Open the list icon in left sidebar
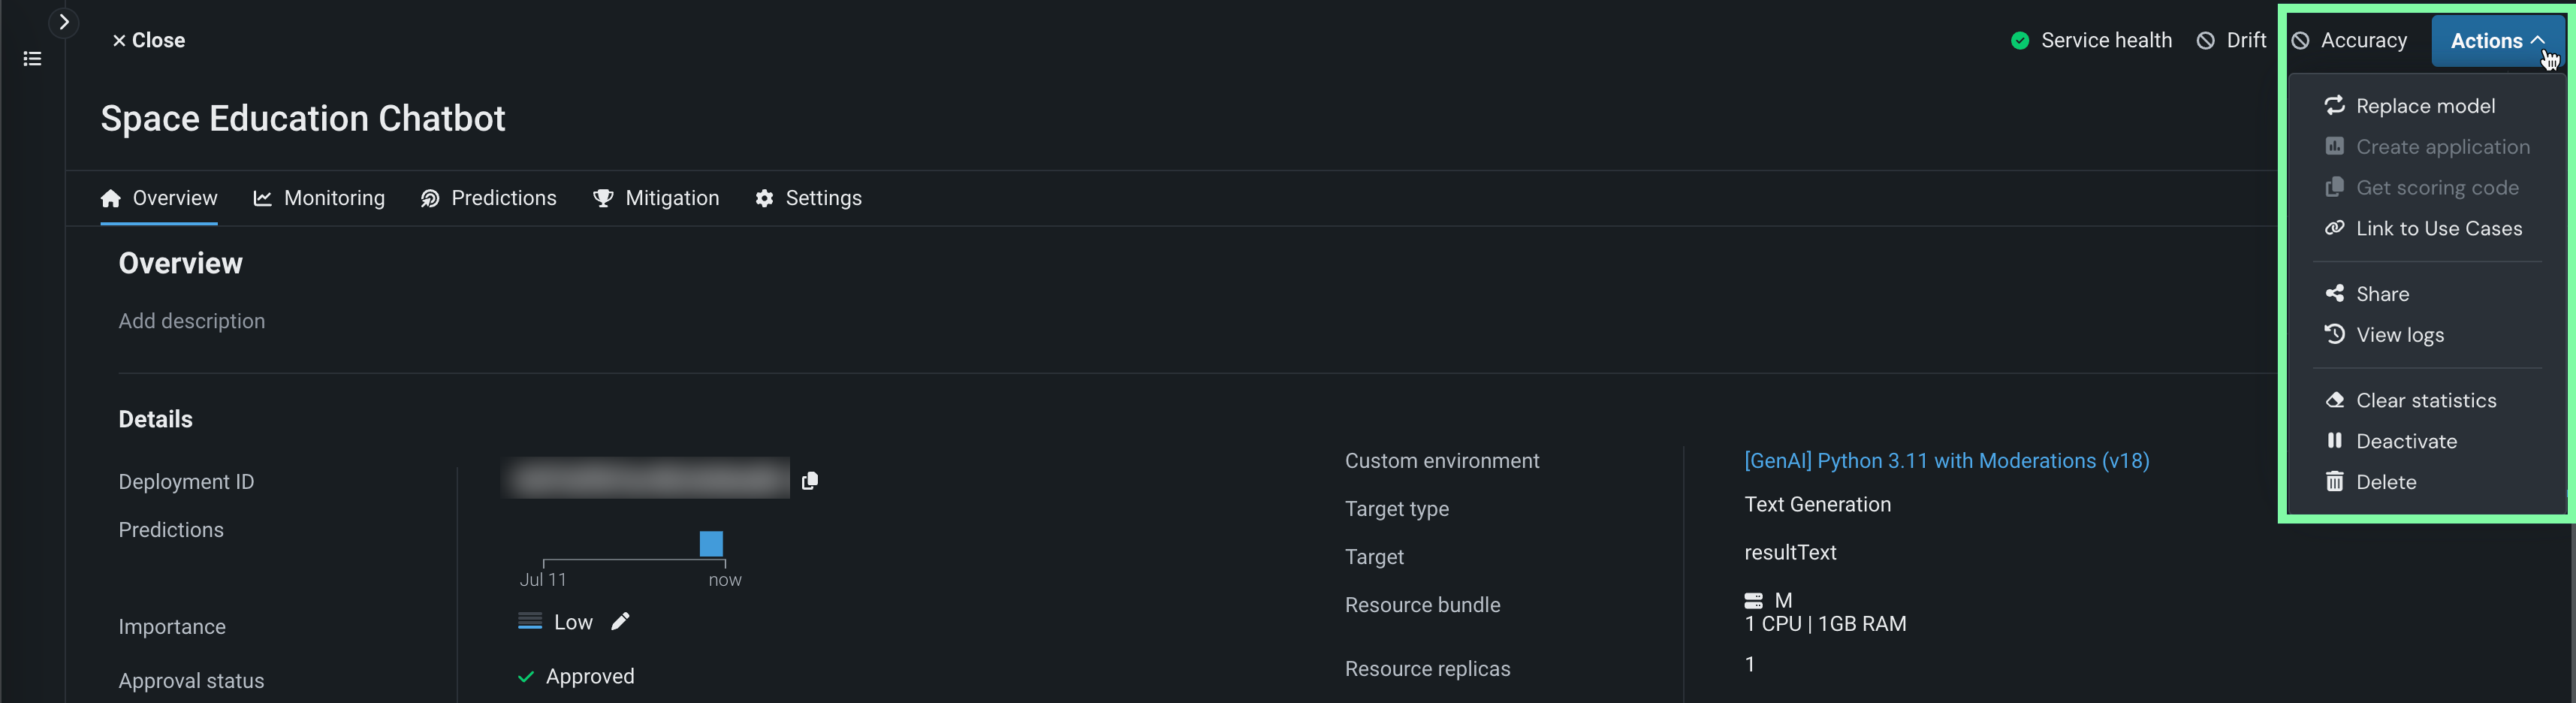 pyautogui.click(x=32, y=59)
